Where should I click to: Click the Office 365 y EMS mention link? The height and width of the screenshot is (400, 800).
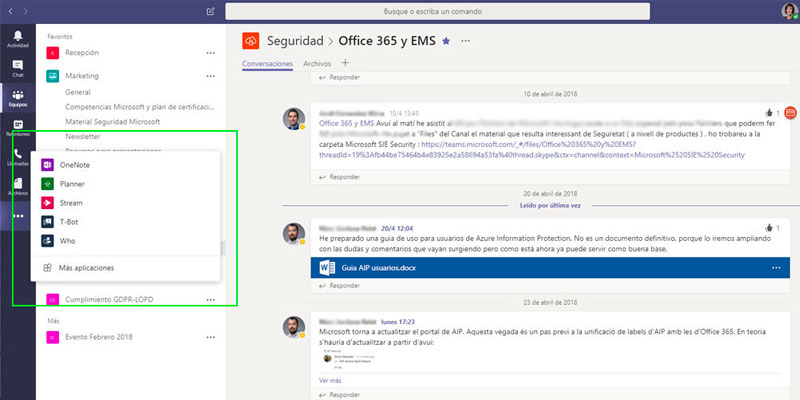346,123
